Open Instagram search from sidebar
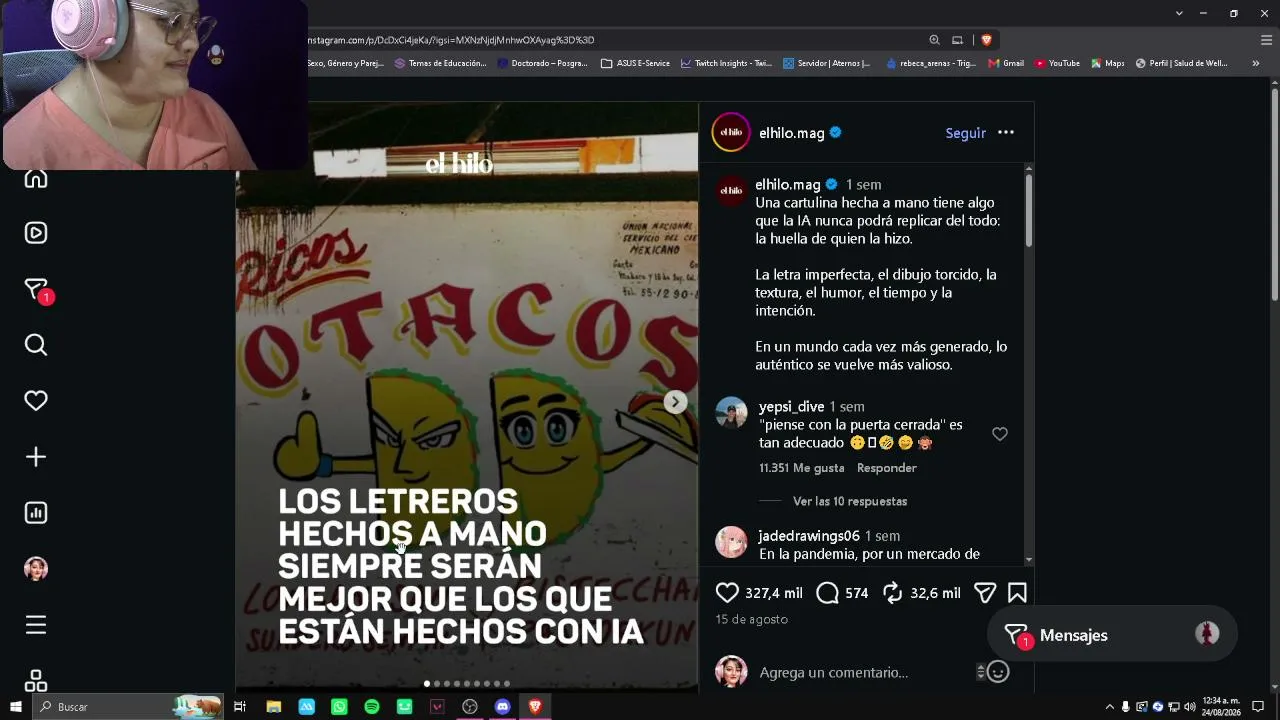1280x720 pixels. pyautogui.click(x=36, y=345)
